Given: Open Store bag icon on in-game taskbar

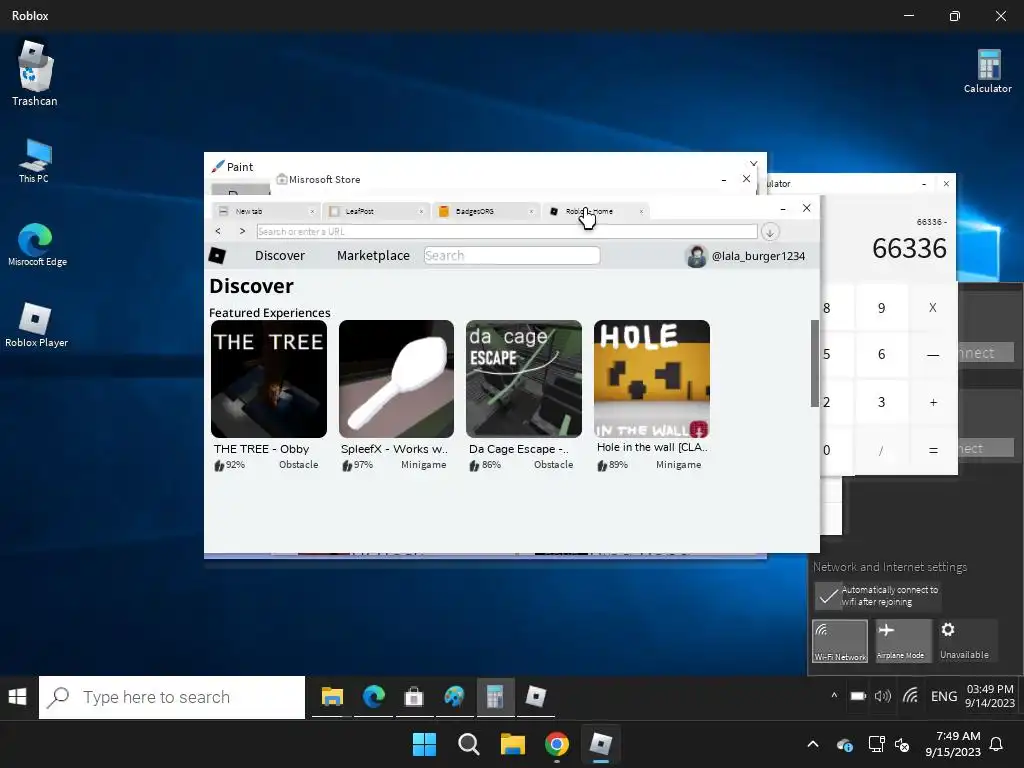Looking at the screenshot, I should click(414, 697).
